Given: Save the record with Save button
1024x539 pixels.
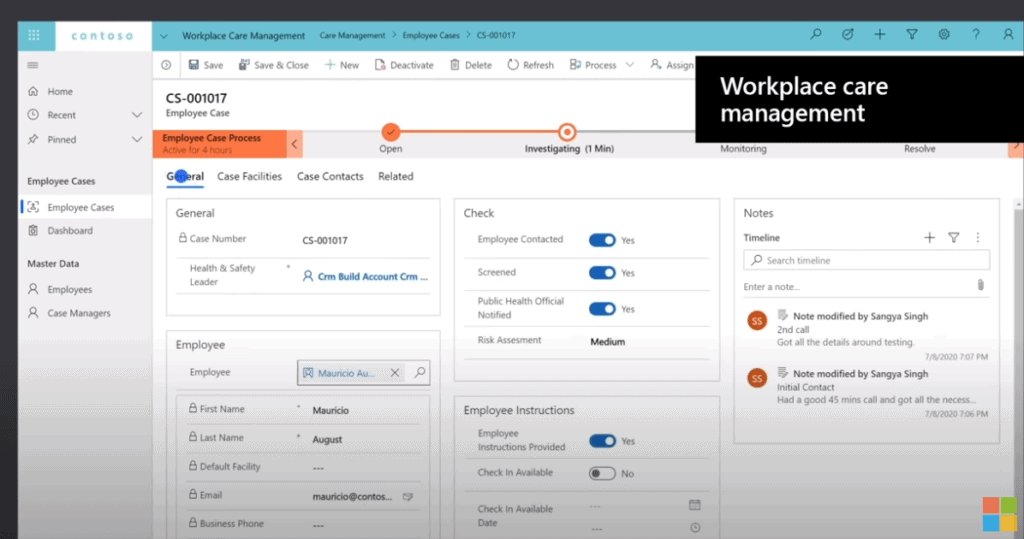Looking at the screenshot, I should click(x=206, y=65).
